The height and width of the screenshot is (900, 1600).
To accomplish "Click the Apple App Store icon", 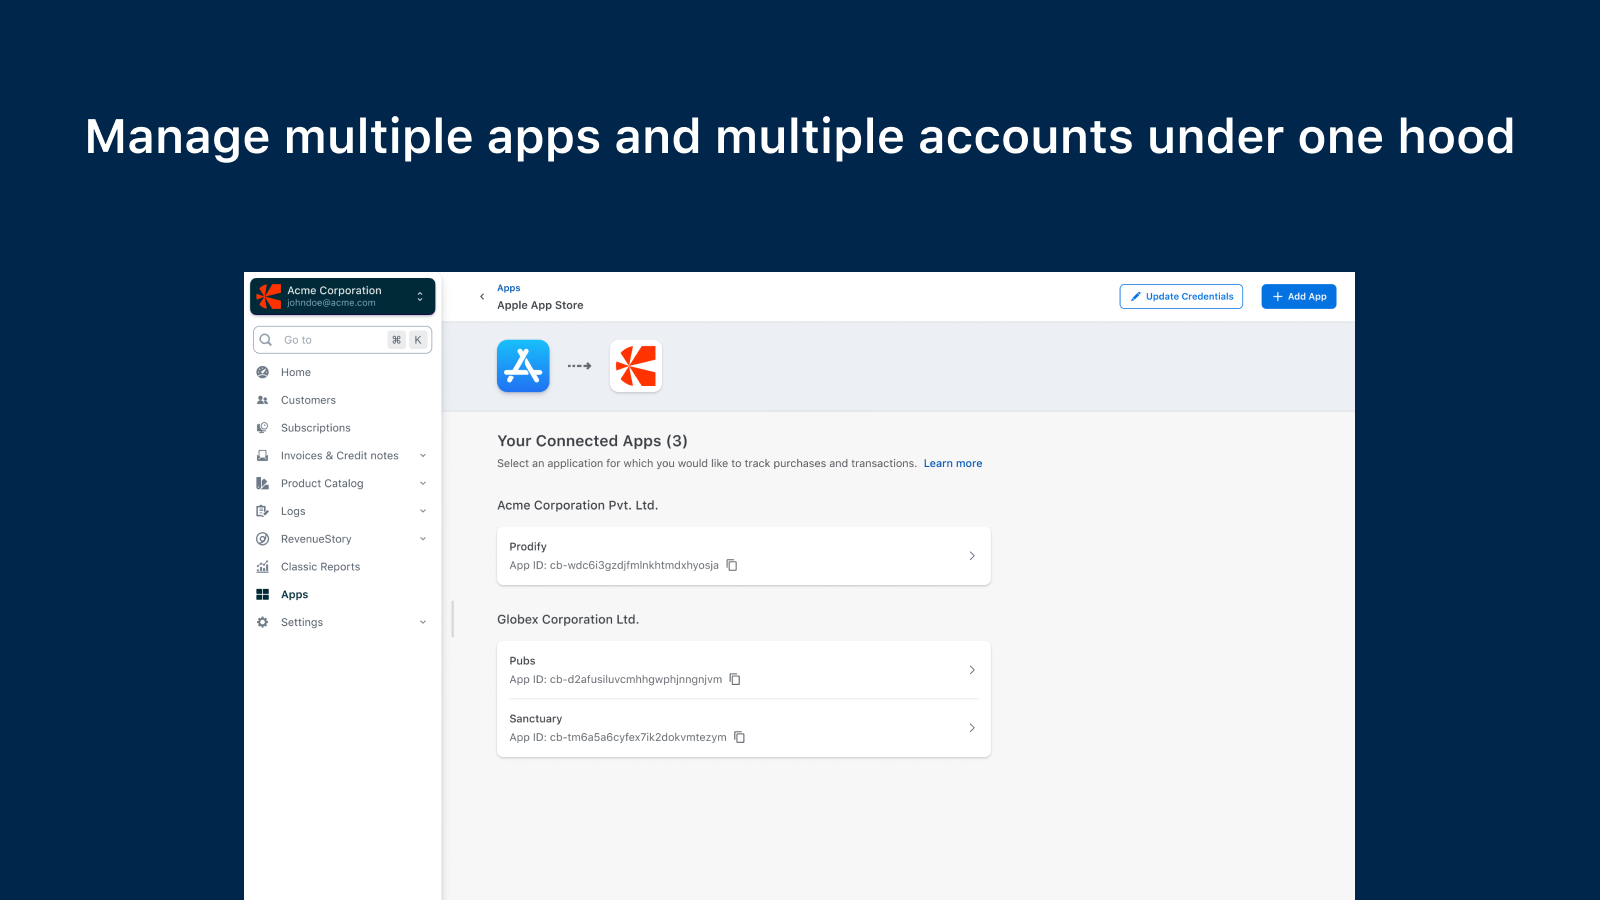I will click(x=523, y=366).
